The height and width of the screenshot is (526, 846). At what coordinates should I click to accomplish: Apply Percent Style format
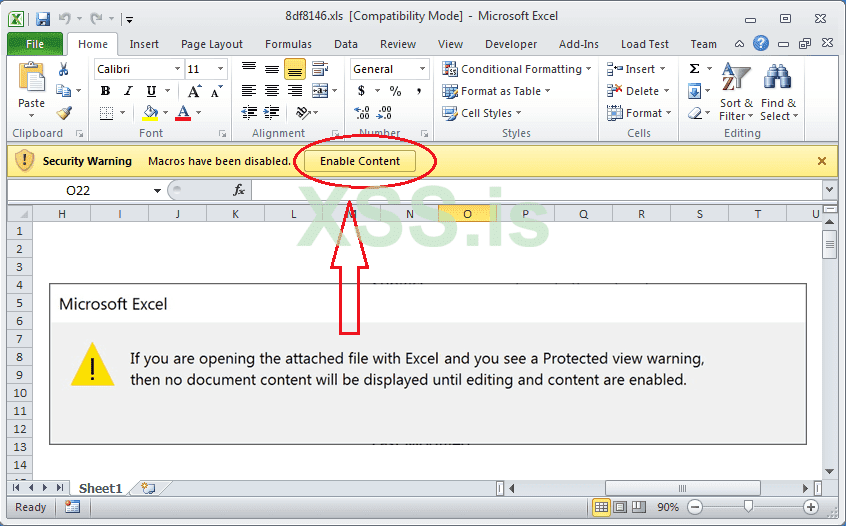(x=395, y=91)
